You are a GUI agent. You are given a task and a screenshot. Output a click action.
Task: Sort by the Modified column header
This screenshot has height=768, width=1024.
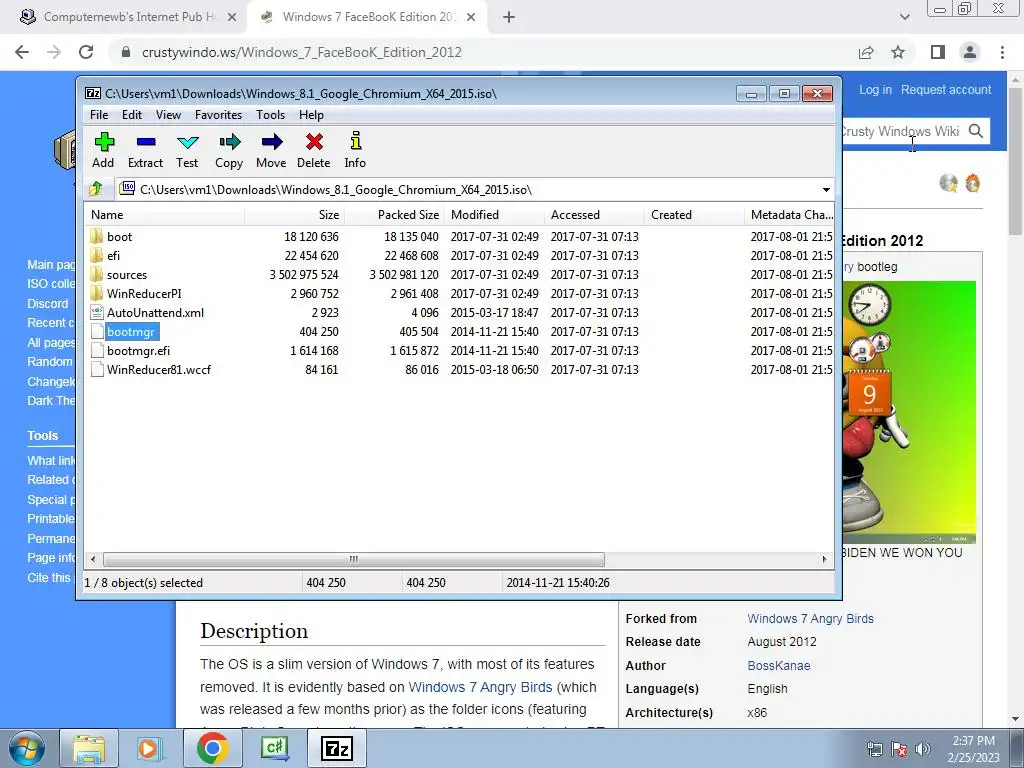click(494, 215)
